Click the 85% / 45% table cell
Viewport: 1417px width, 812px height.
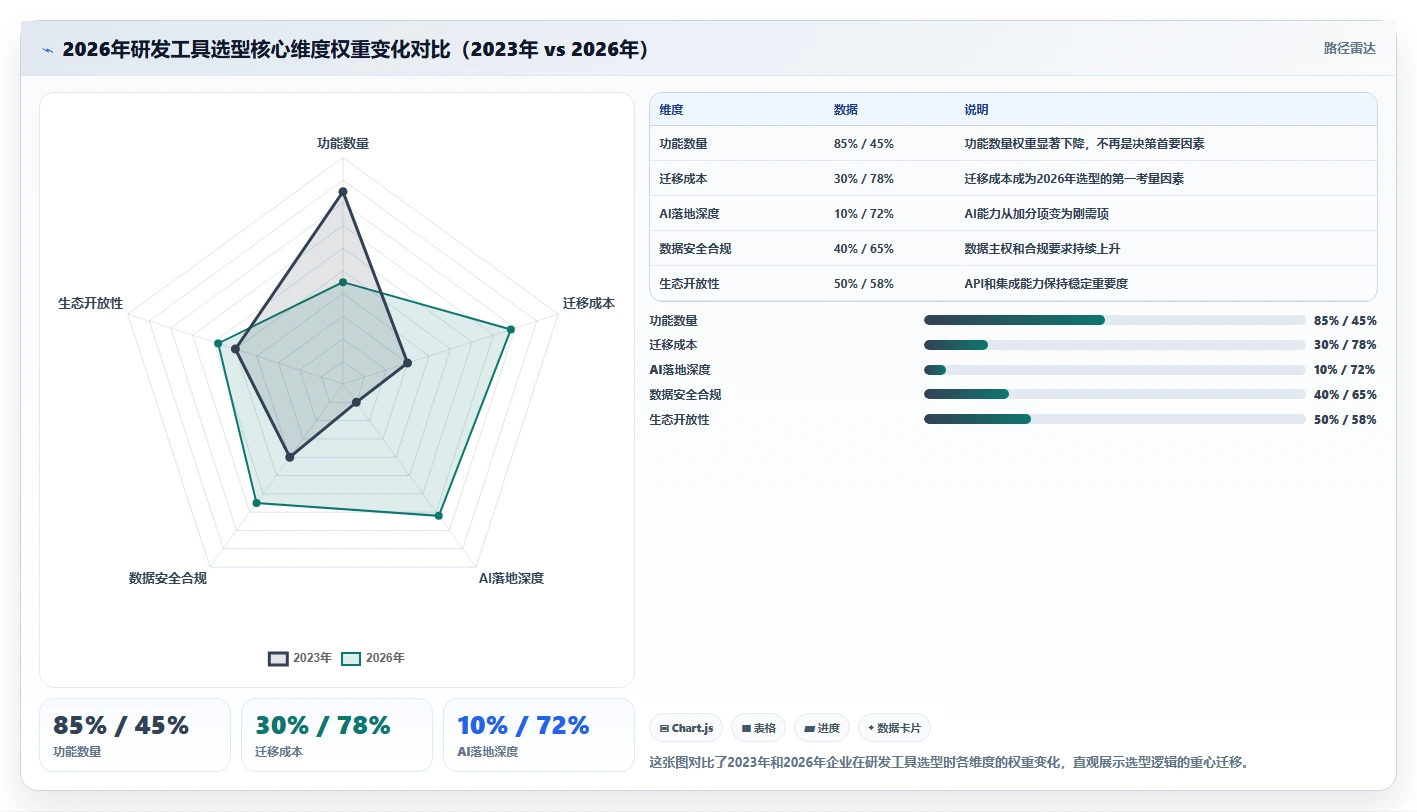[863, 144]
